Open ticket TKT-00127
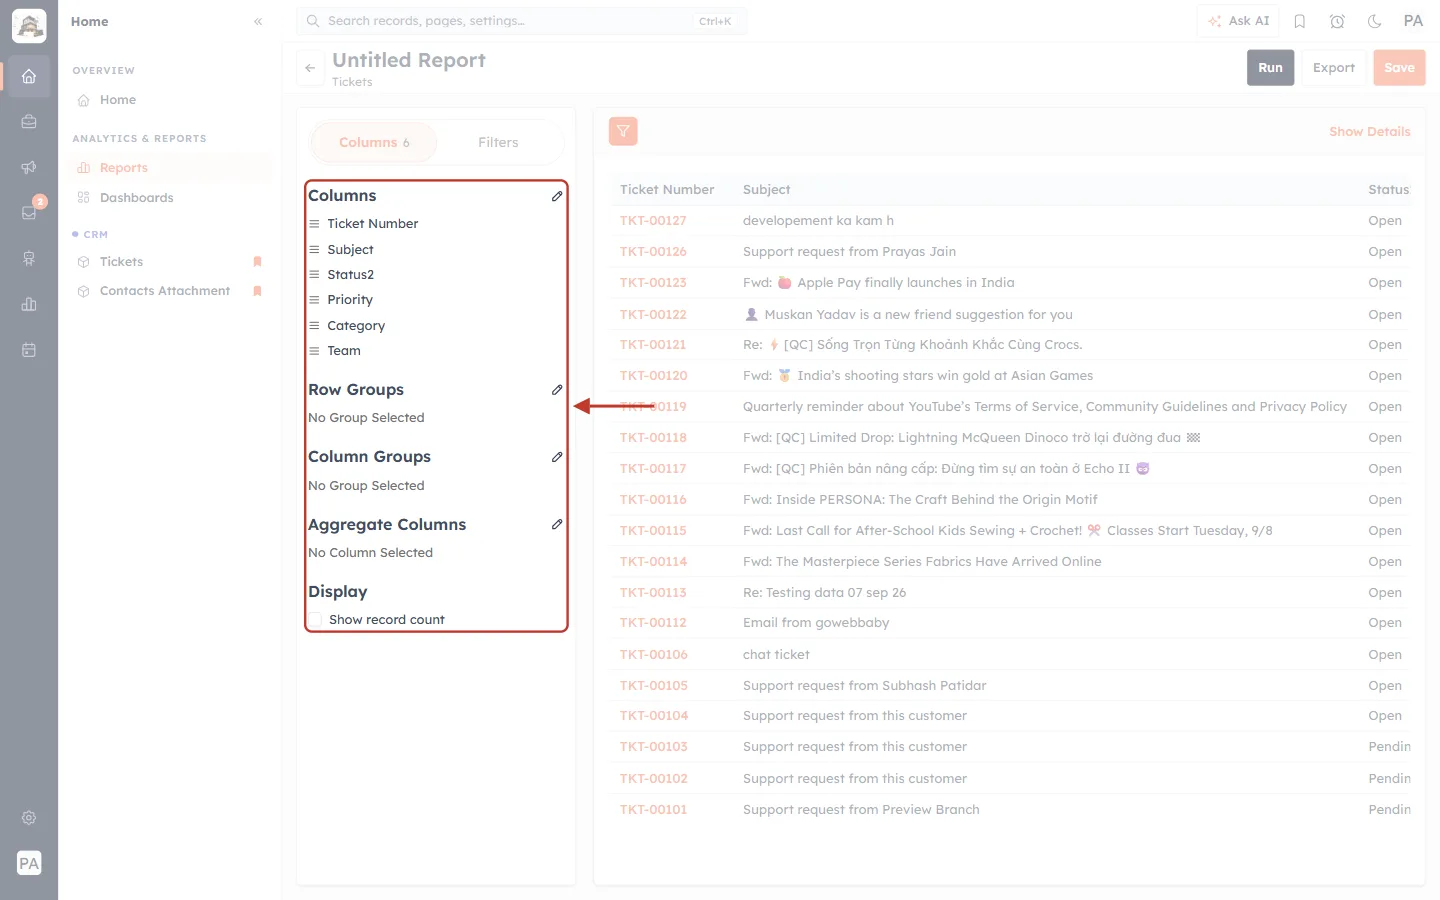 pos(653,221)
